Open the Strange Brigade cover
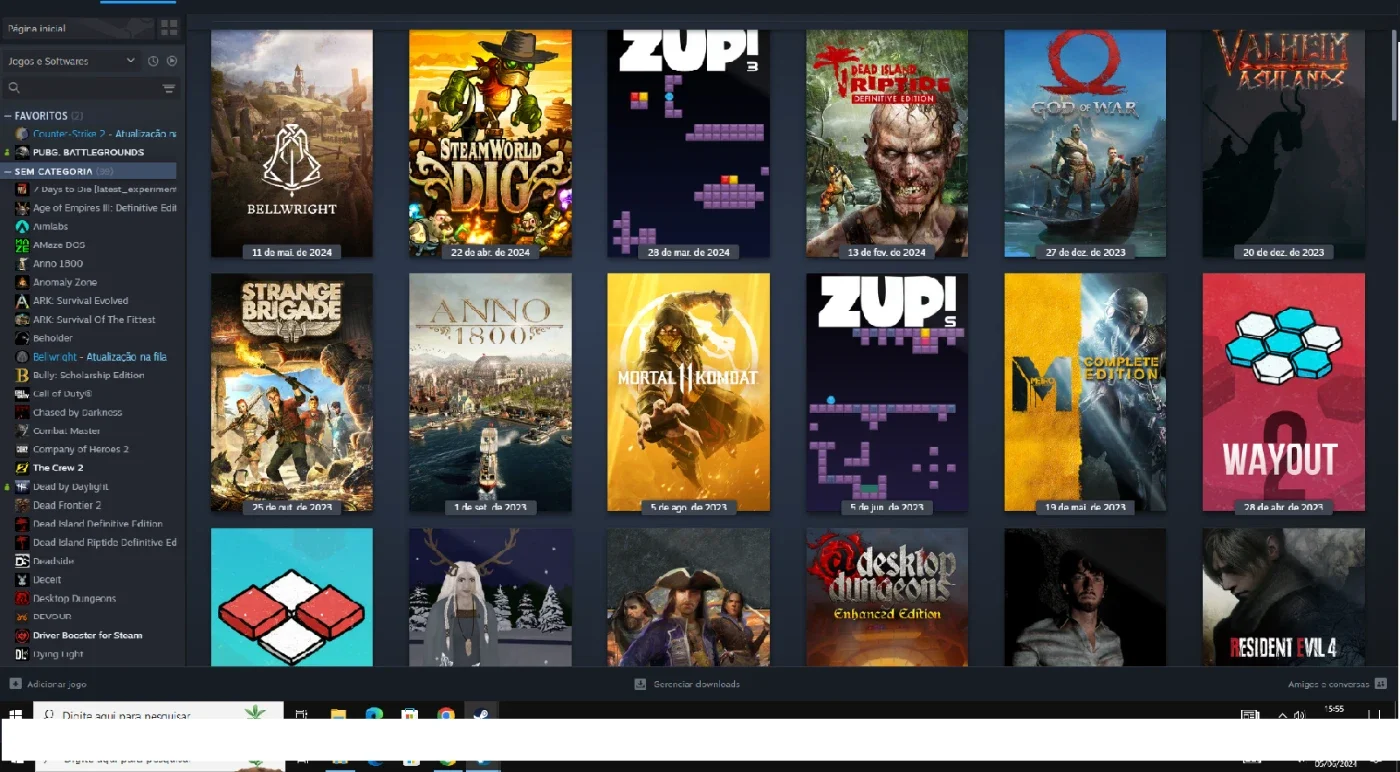The width and height of the screenshot is (1400, 772). coord(292,392)
